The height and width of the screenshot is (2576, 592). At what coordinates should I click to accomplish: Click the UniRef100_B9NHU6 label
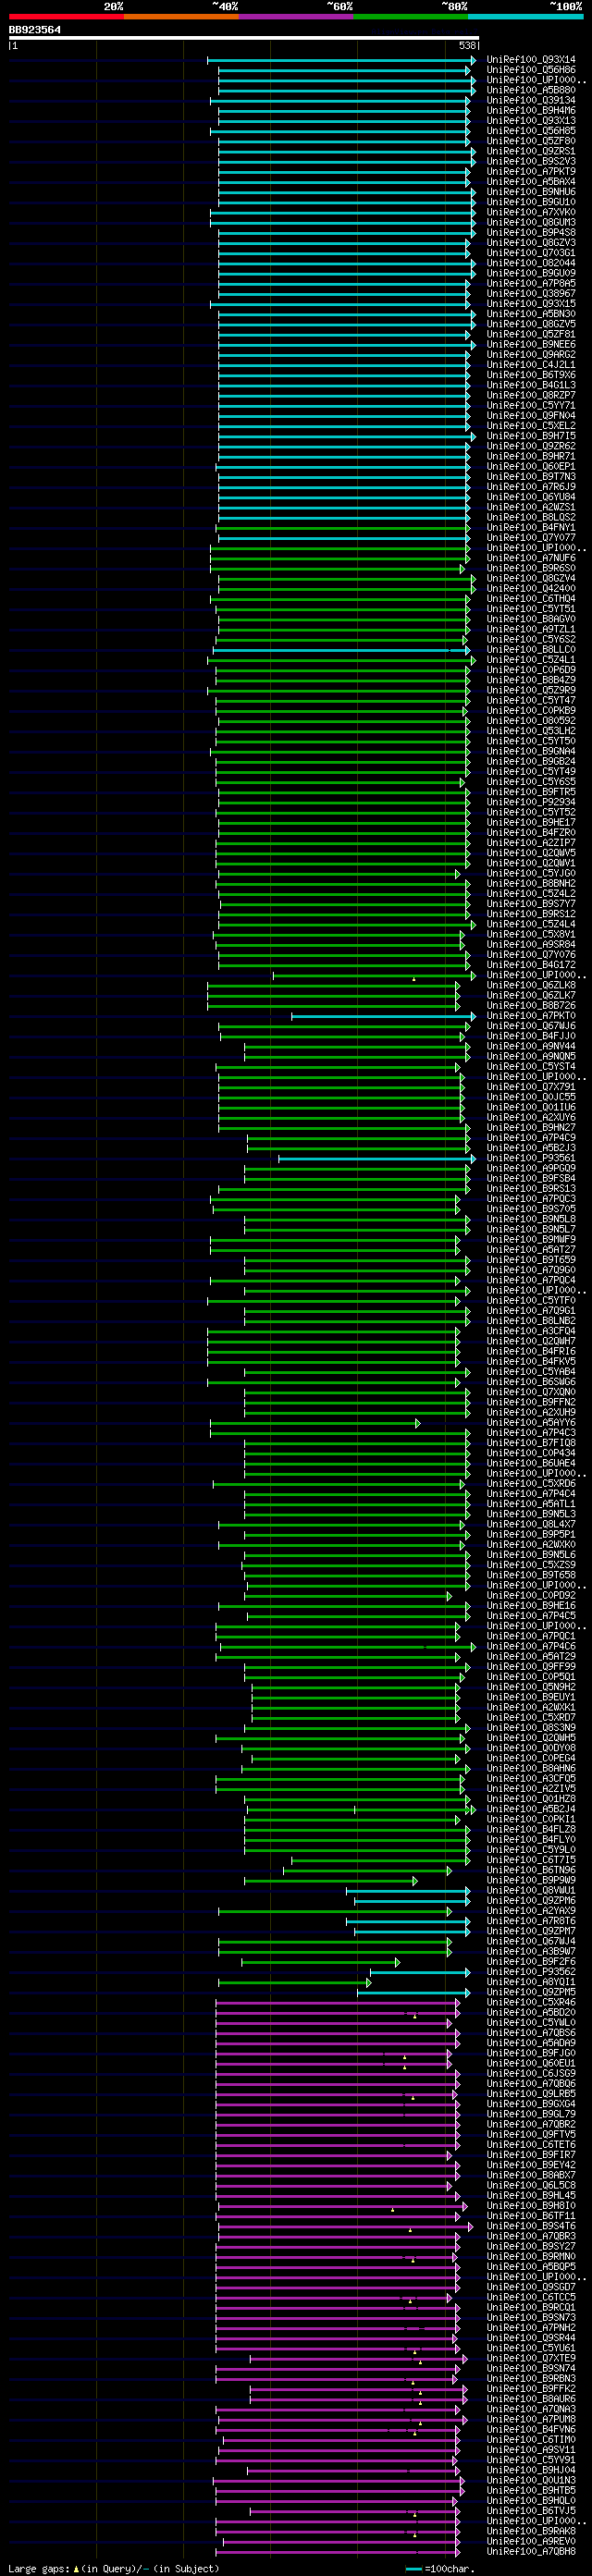531,192
